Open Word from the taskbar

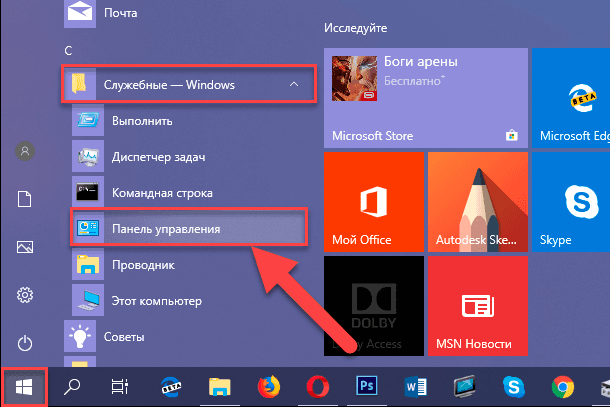(415, 387)
